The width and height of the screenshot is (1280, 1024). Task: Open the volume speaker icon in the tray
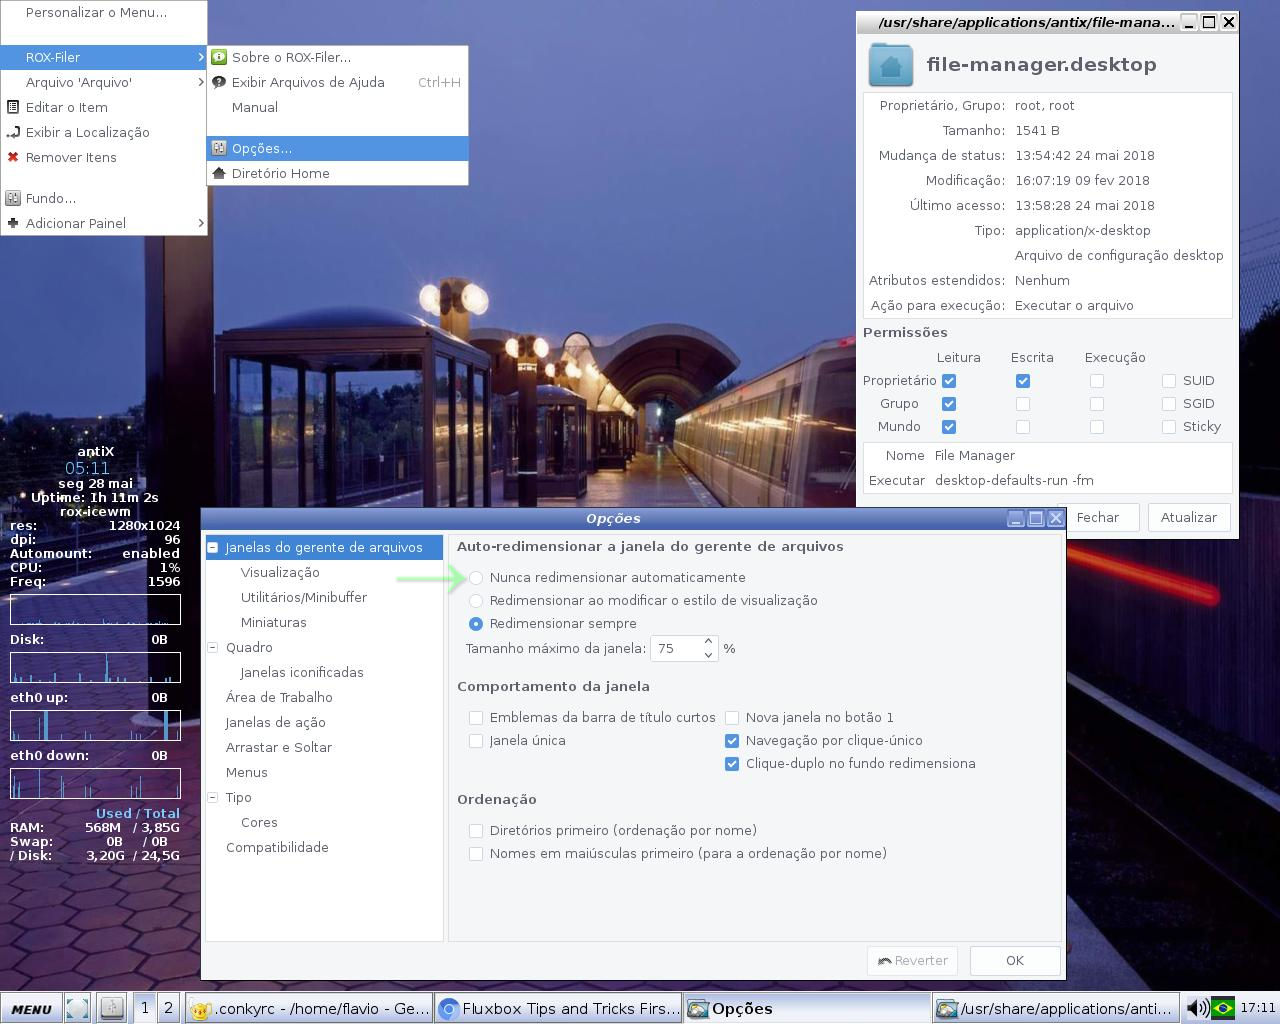(x=1199, y=1008)
